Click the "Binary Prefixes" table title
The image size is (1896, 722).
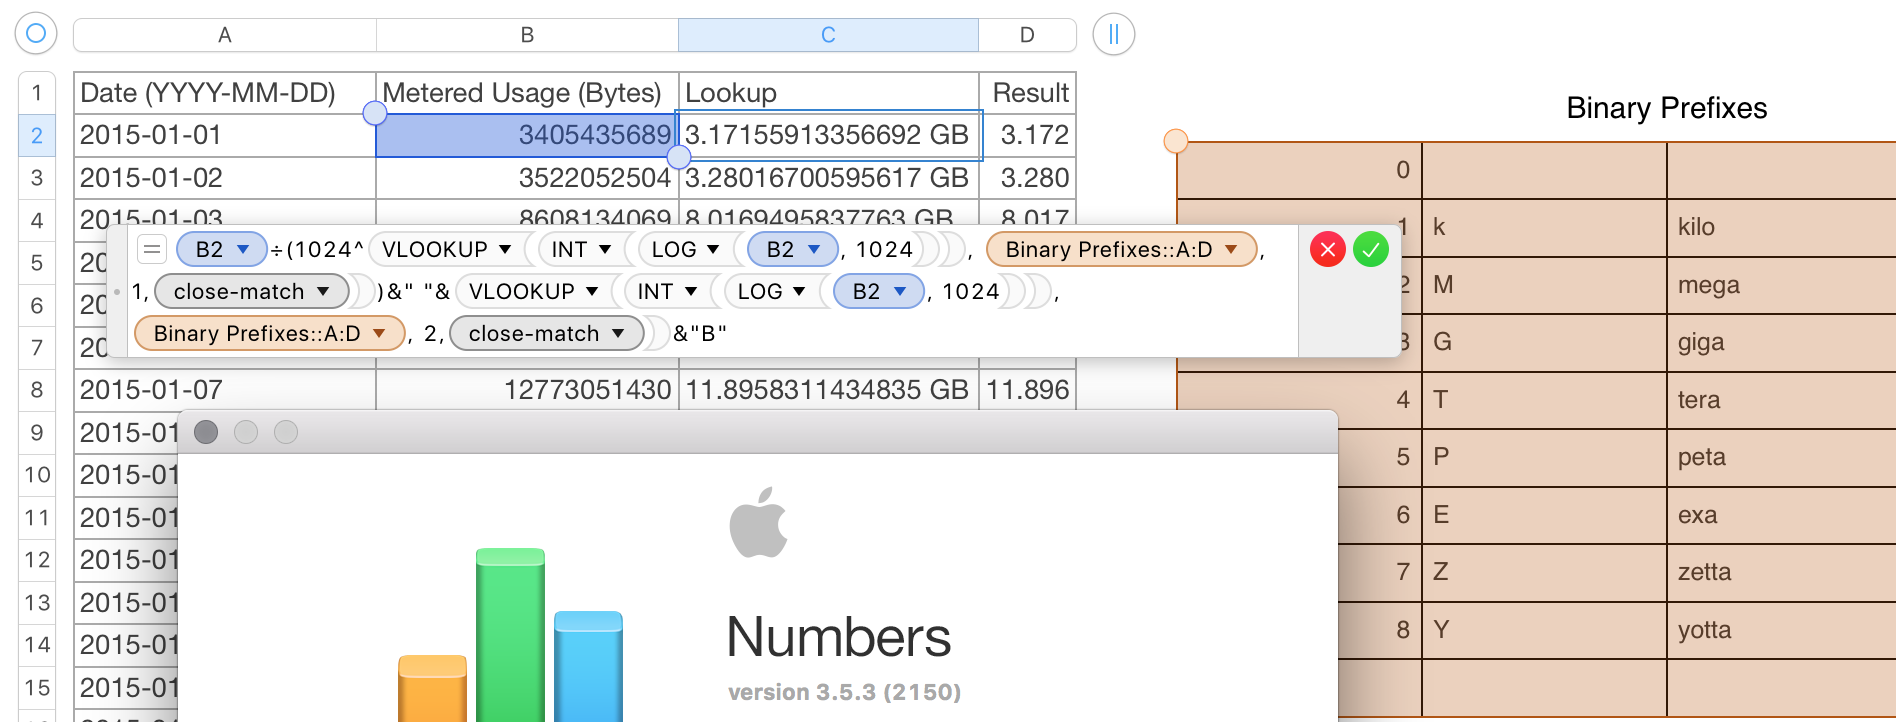[1666, 108]
